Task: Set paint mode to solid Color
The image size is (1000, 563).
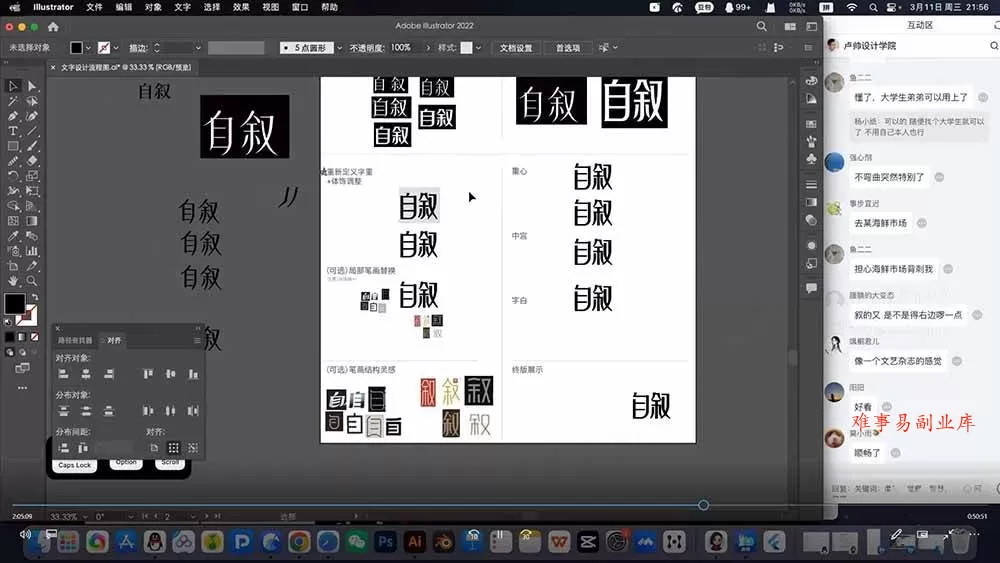Action: [10, 337]
